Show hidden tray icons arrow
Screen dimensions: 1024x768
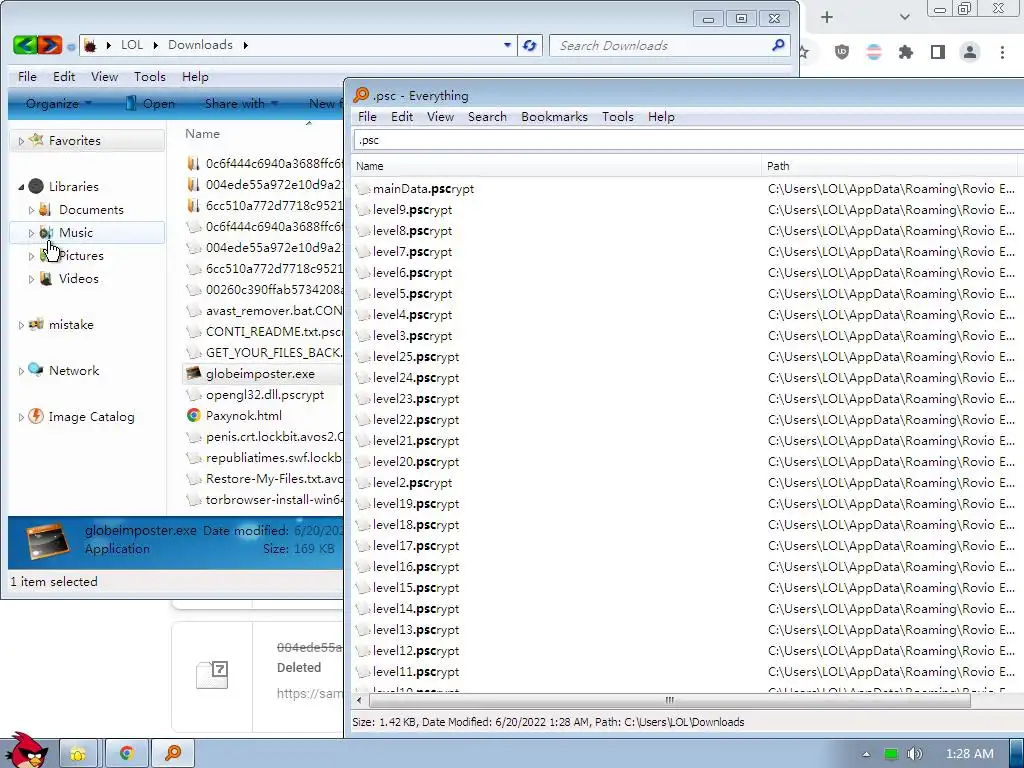pos(866,754)
